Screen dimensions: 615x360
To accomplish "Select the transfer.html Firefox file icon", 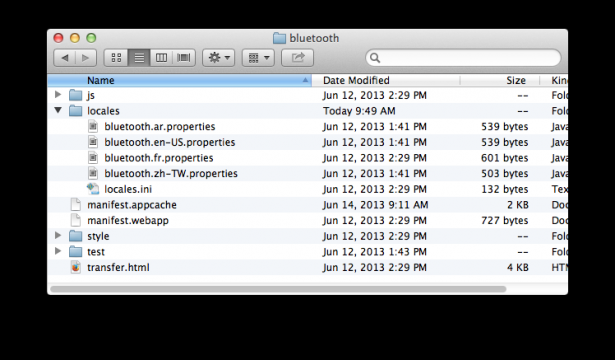I will pyautogui.click(x=75, y=267).
